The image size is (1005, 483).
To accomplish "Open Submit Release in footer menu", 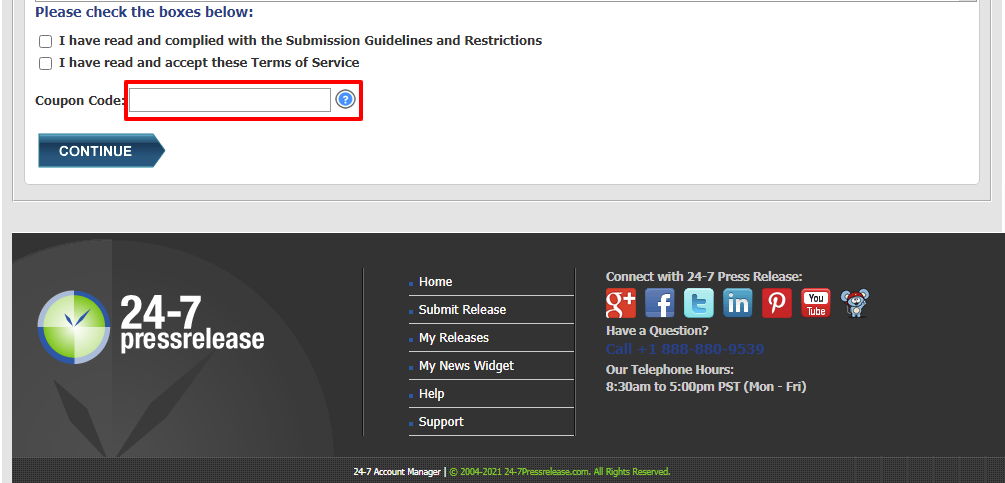I will [x=462, y=309].
